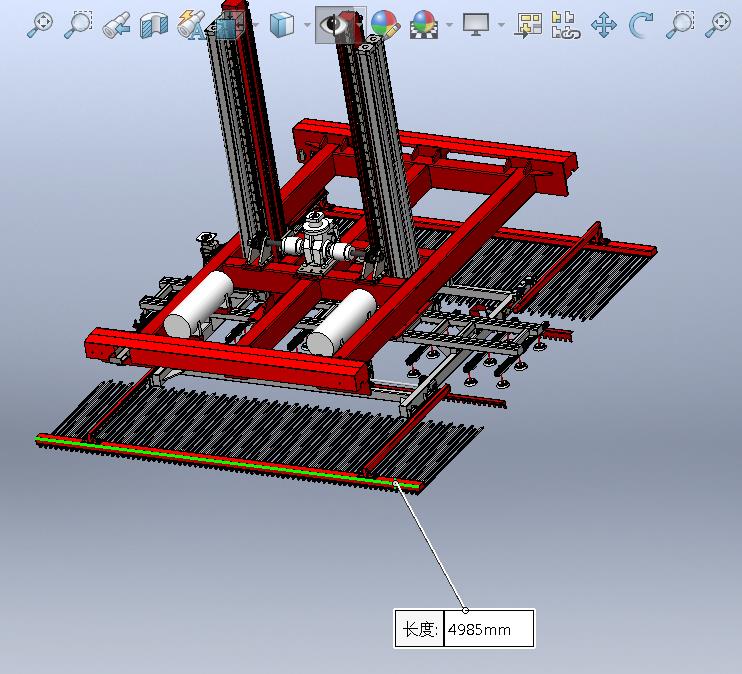Activate the Section View tool

154,25
